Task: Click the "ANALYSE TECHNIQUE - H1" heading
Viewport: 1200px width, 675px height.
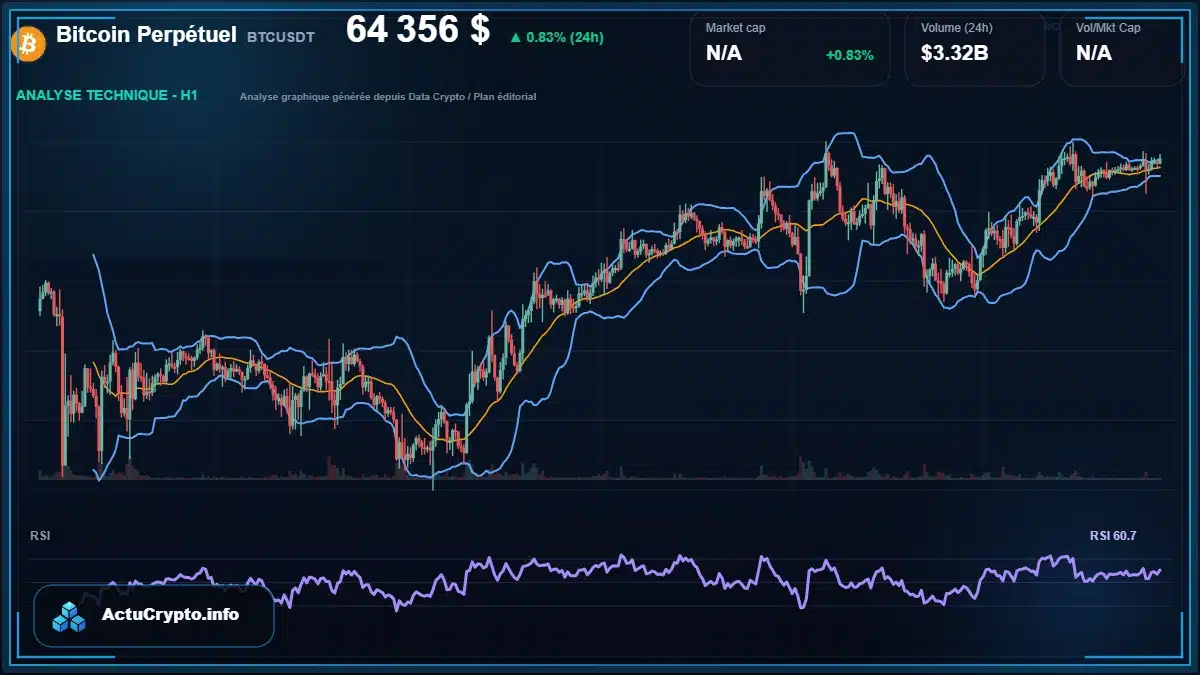Action: [107, 96]
